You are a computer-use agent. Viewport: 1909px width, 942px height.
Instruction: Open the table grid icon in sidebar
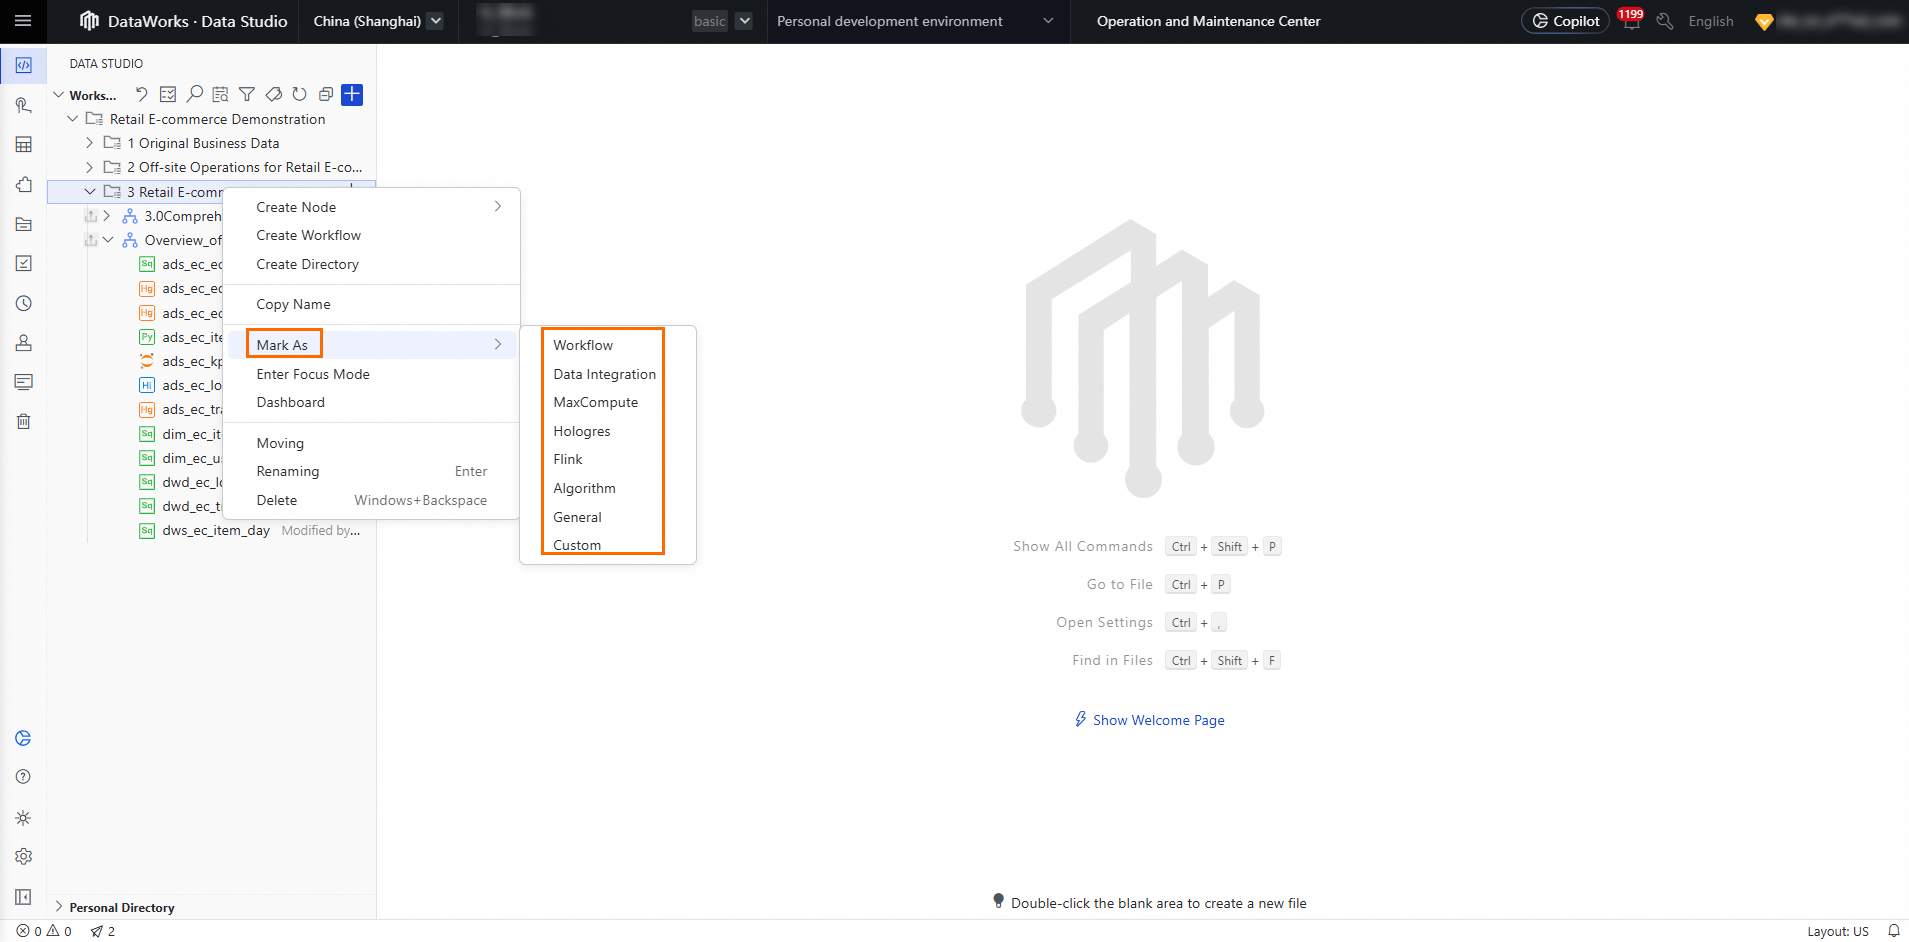[24, 145]
